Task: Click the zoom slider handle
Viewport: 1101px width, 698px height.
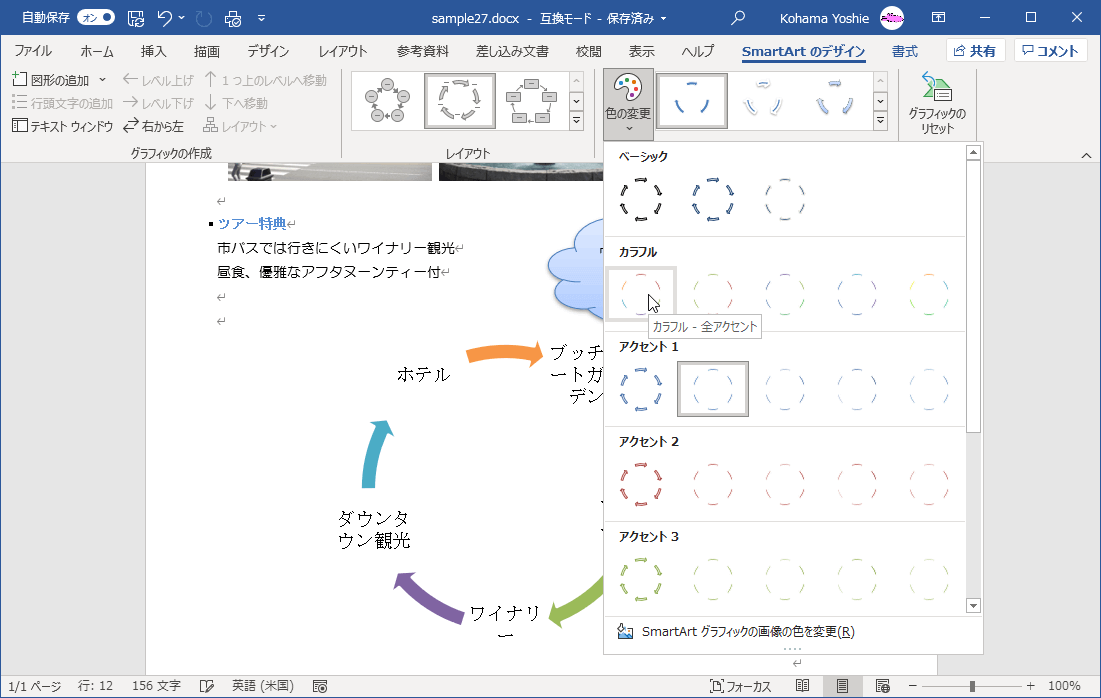Action: pyautogui.click(x=972, y=686)
